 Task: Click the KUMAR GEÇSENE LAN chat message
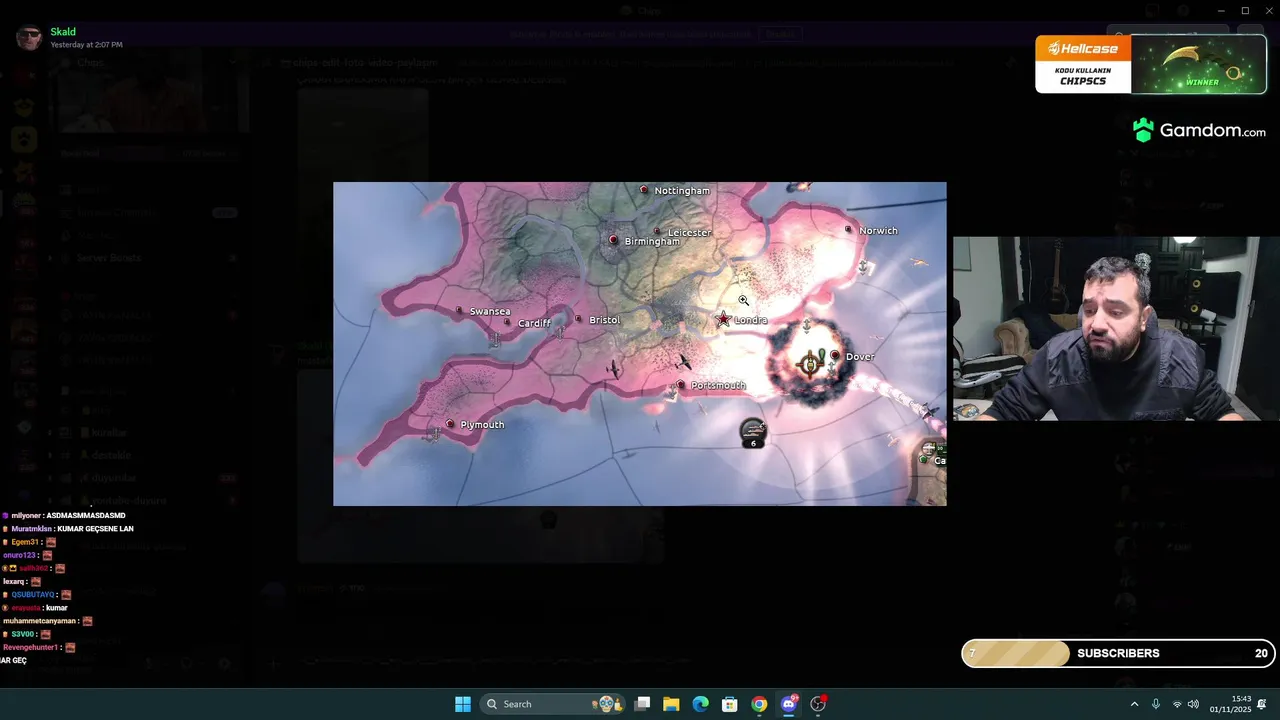[95, 528]
